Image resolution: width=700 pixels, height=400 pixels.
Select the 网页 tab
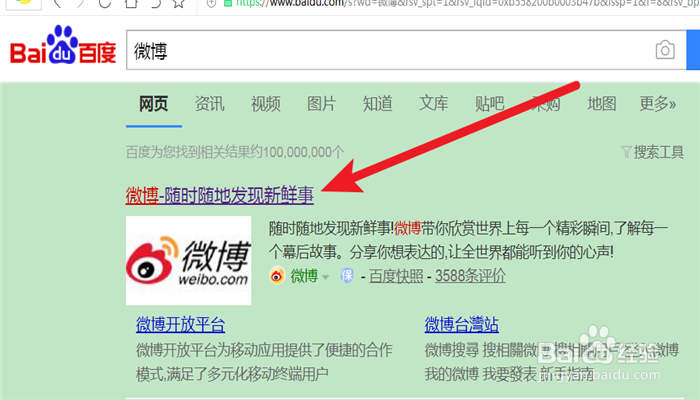coord(154,104)
